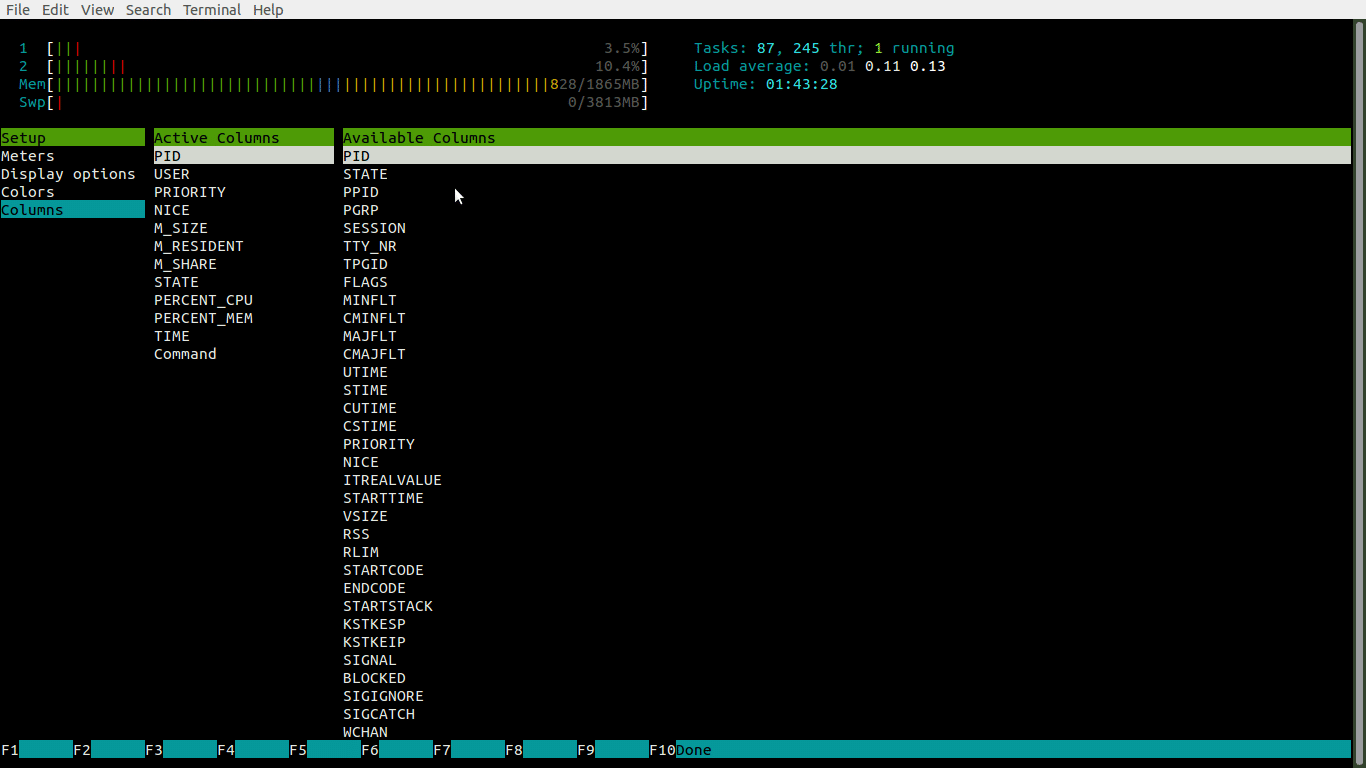
Task: Select WCHAN in Available Columns
Action: pyautogui.click(x=365, y=732)
